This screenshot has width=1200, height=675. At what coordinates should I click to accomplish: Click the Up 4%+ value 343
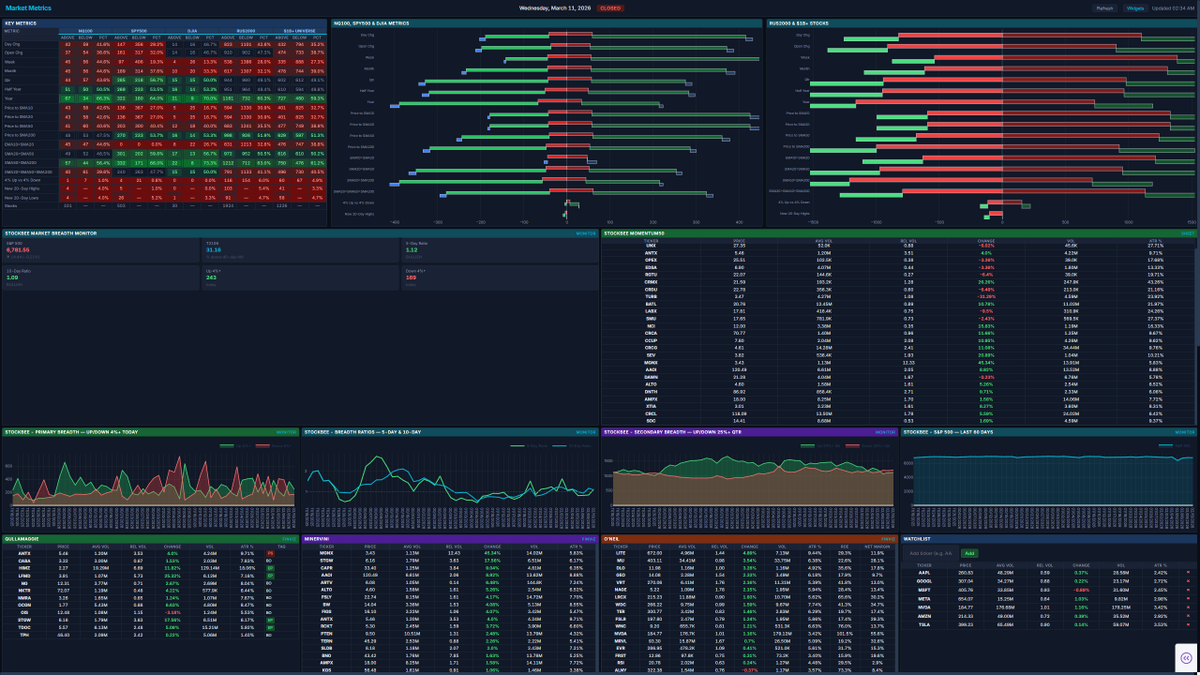tap(211, 277)
